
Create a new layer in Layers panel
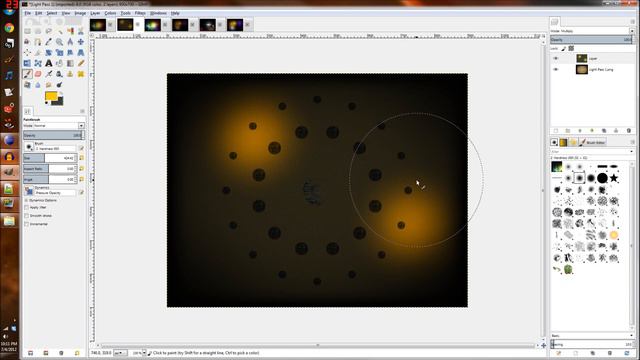pyautogui.click(x=556, y=131)
